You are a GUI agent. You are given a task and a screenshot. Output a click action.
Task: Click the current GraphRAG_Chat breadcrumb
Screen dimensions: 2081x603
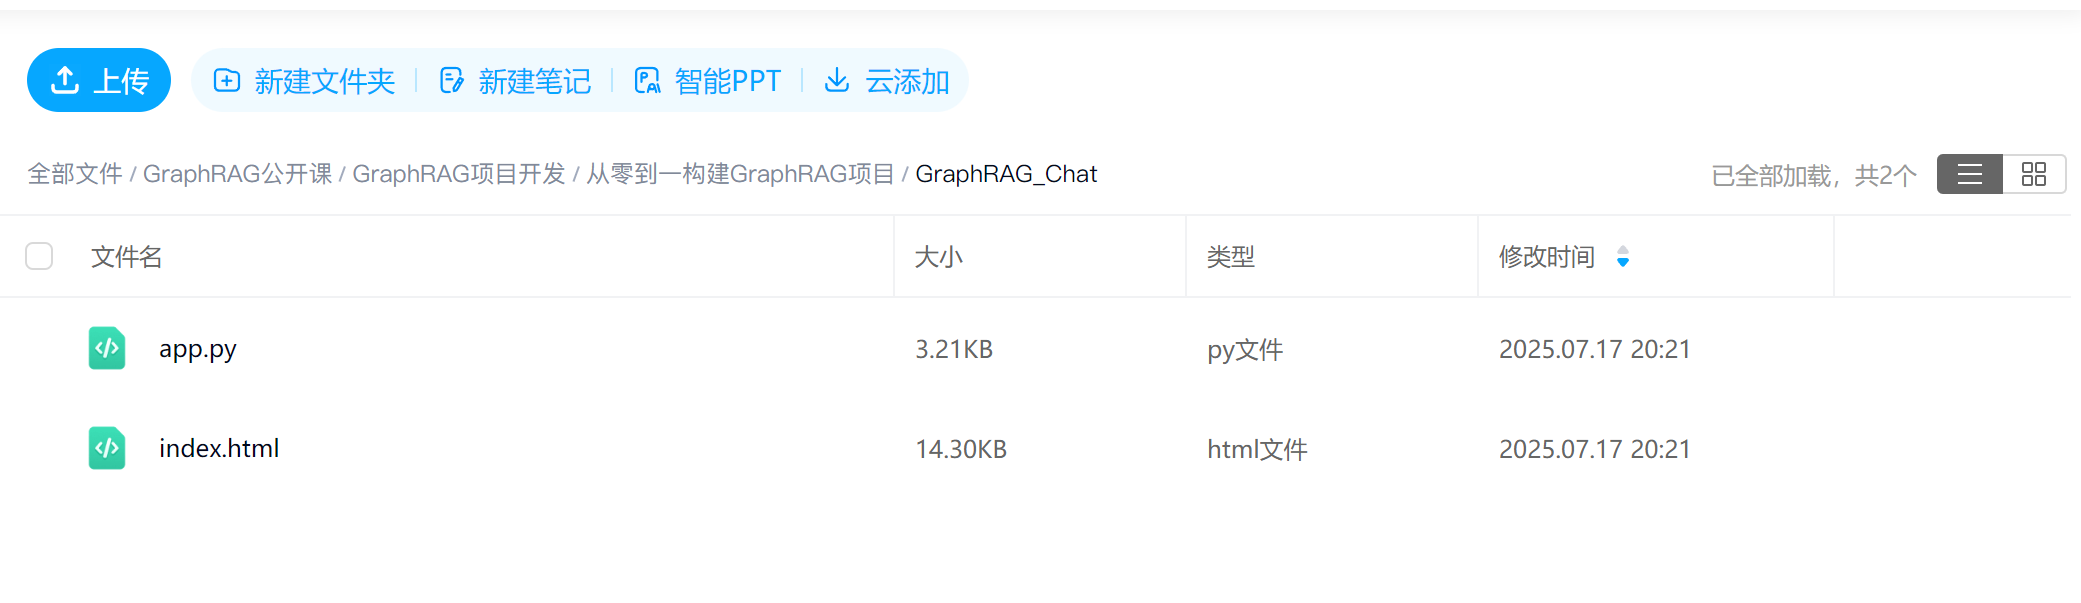tap(1006, 174)
